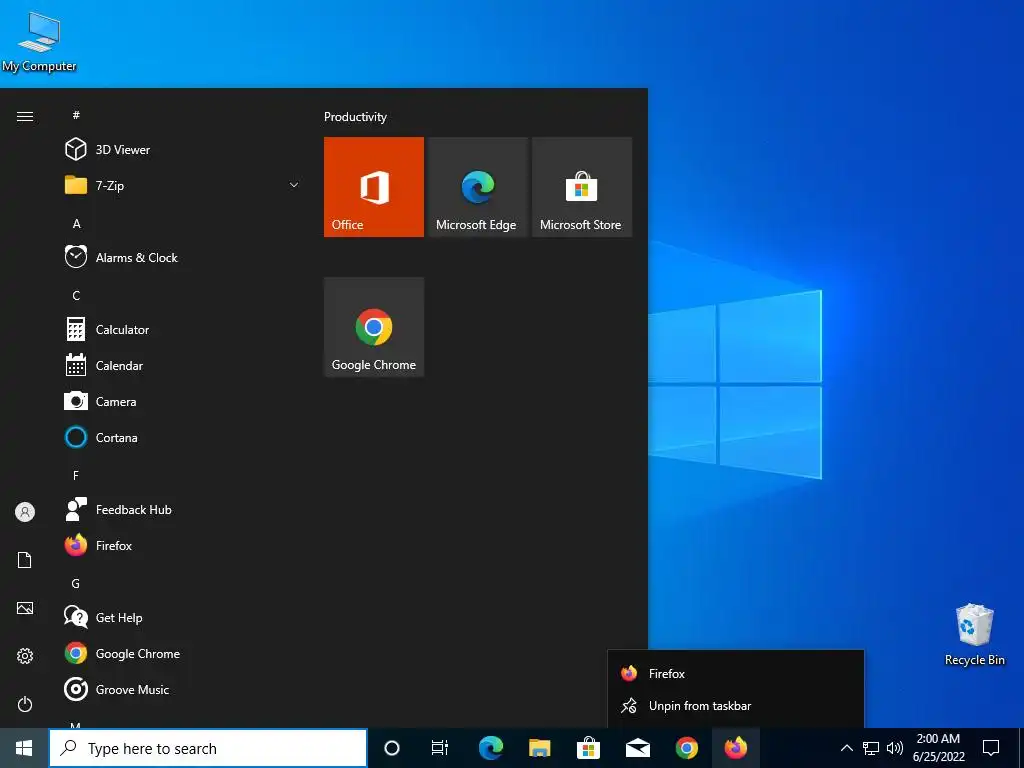Expand the 7-Zip folder chevron
Viewport: 1024px width, 768px height.
tap(294, 185)
